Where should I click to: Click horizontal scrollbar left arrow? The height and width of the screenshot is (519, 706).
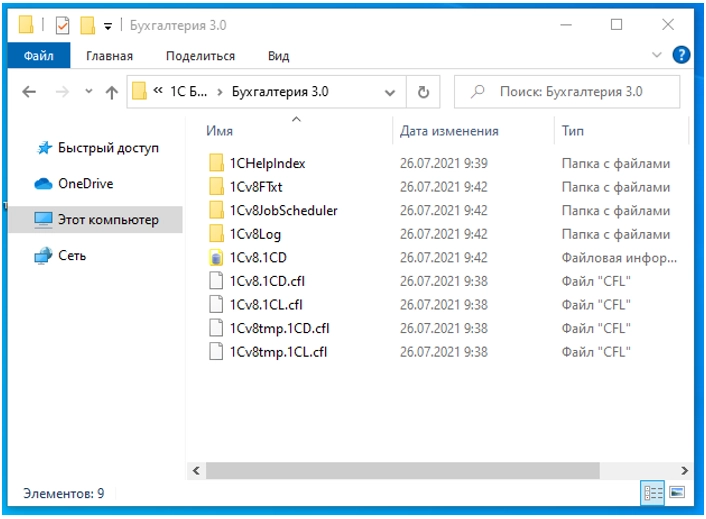[x=196, y=471]
